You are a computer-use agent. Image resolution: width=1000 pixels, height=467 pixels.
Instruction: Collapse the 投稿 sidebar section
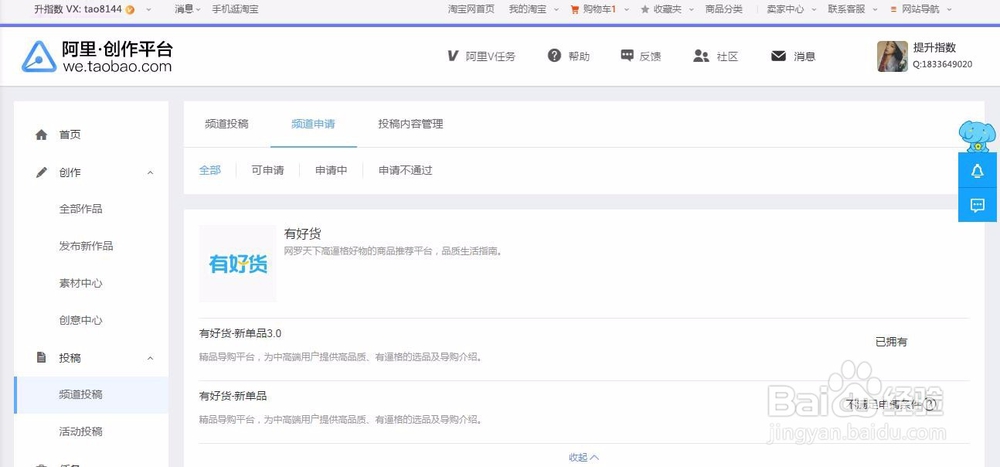pos(151,358)
